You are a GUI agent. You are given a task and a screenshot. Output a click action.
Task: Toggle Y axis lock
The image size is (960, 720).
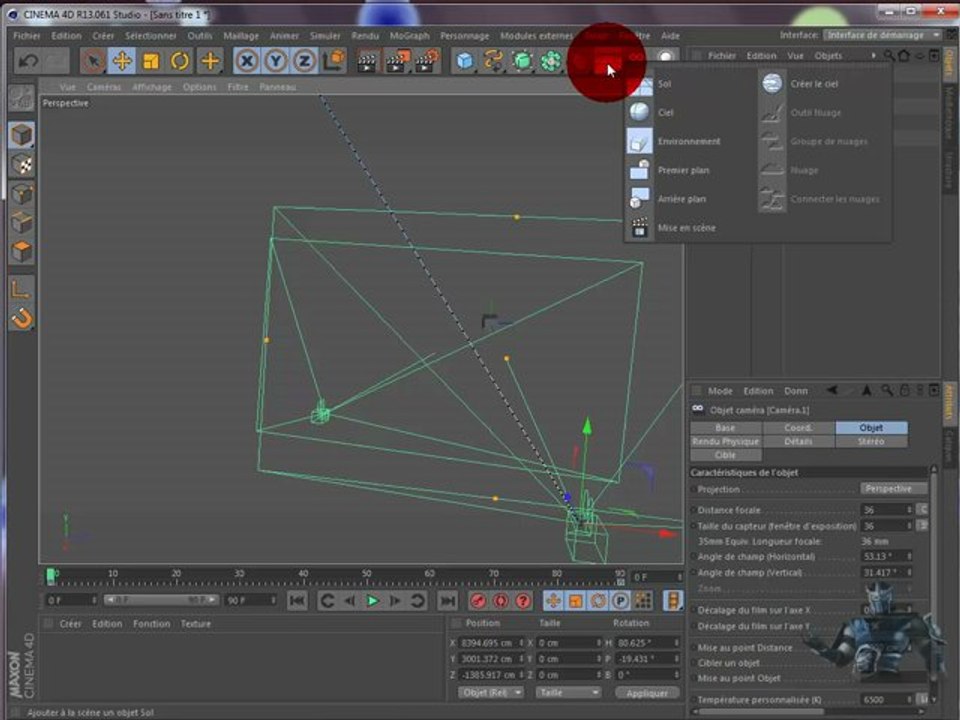click(x=275, y=61)
